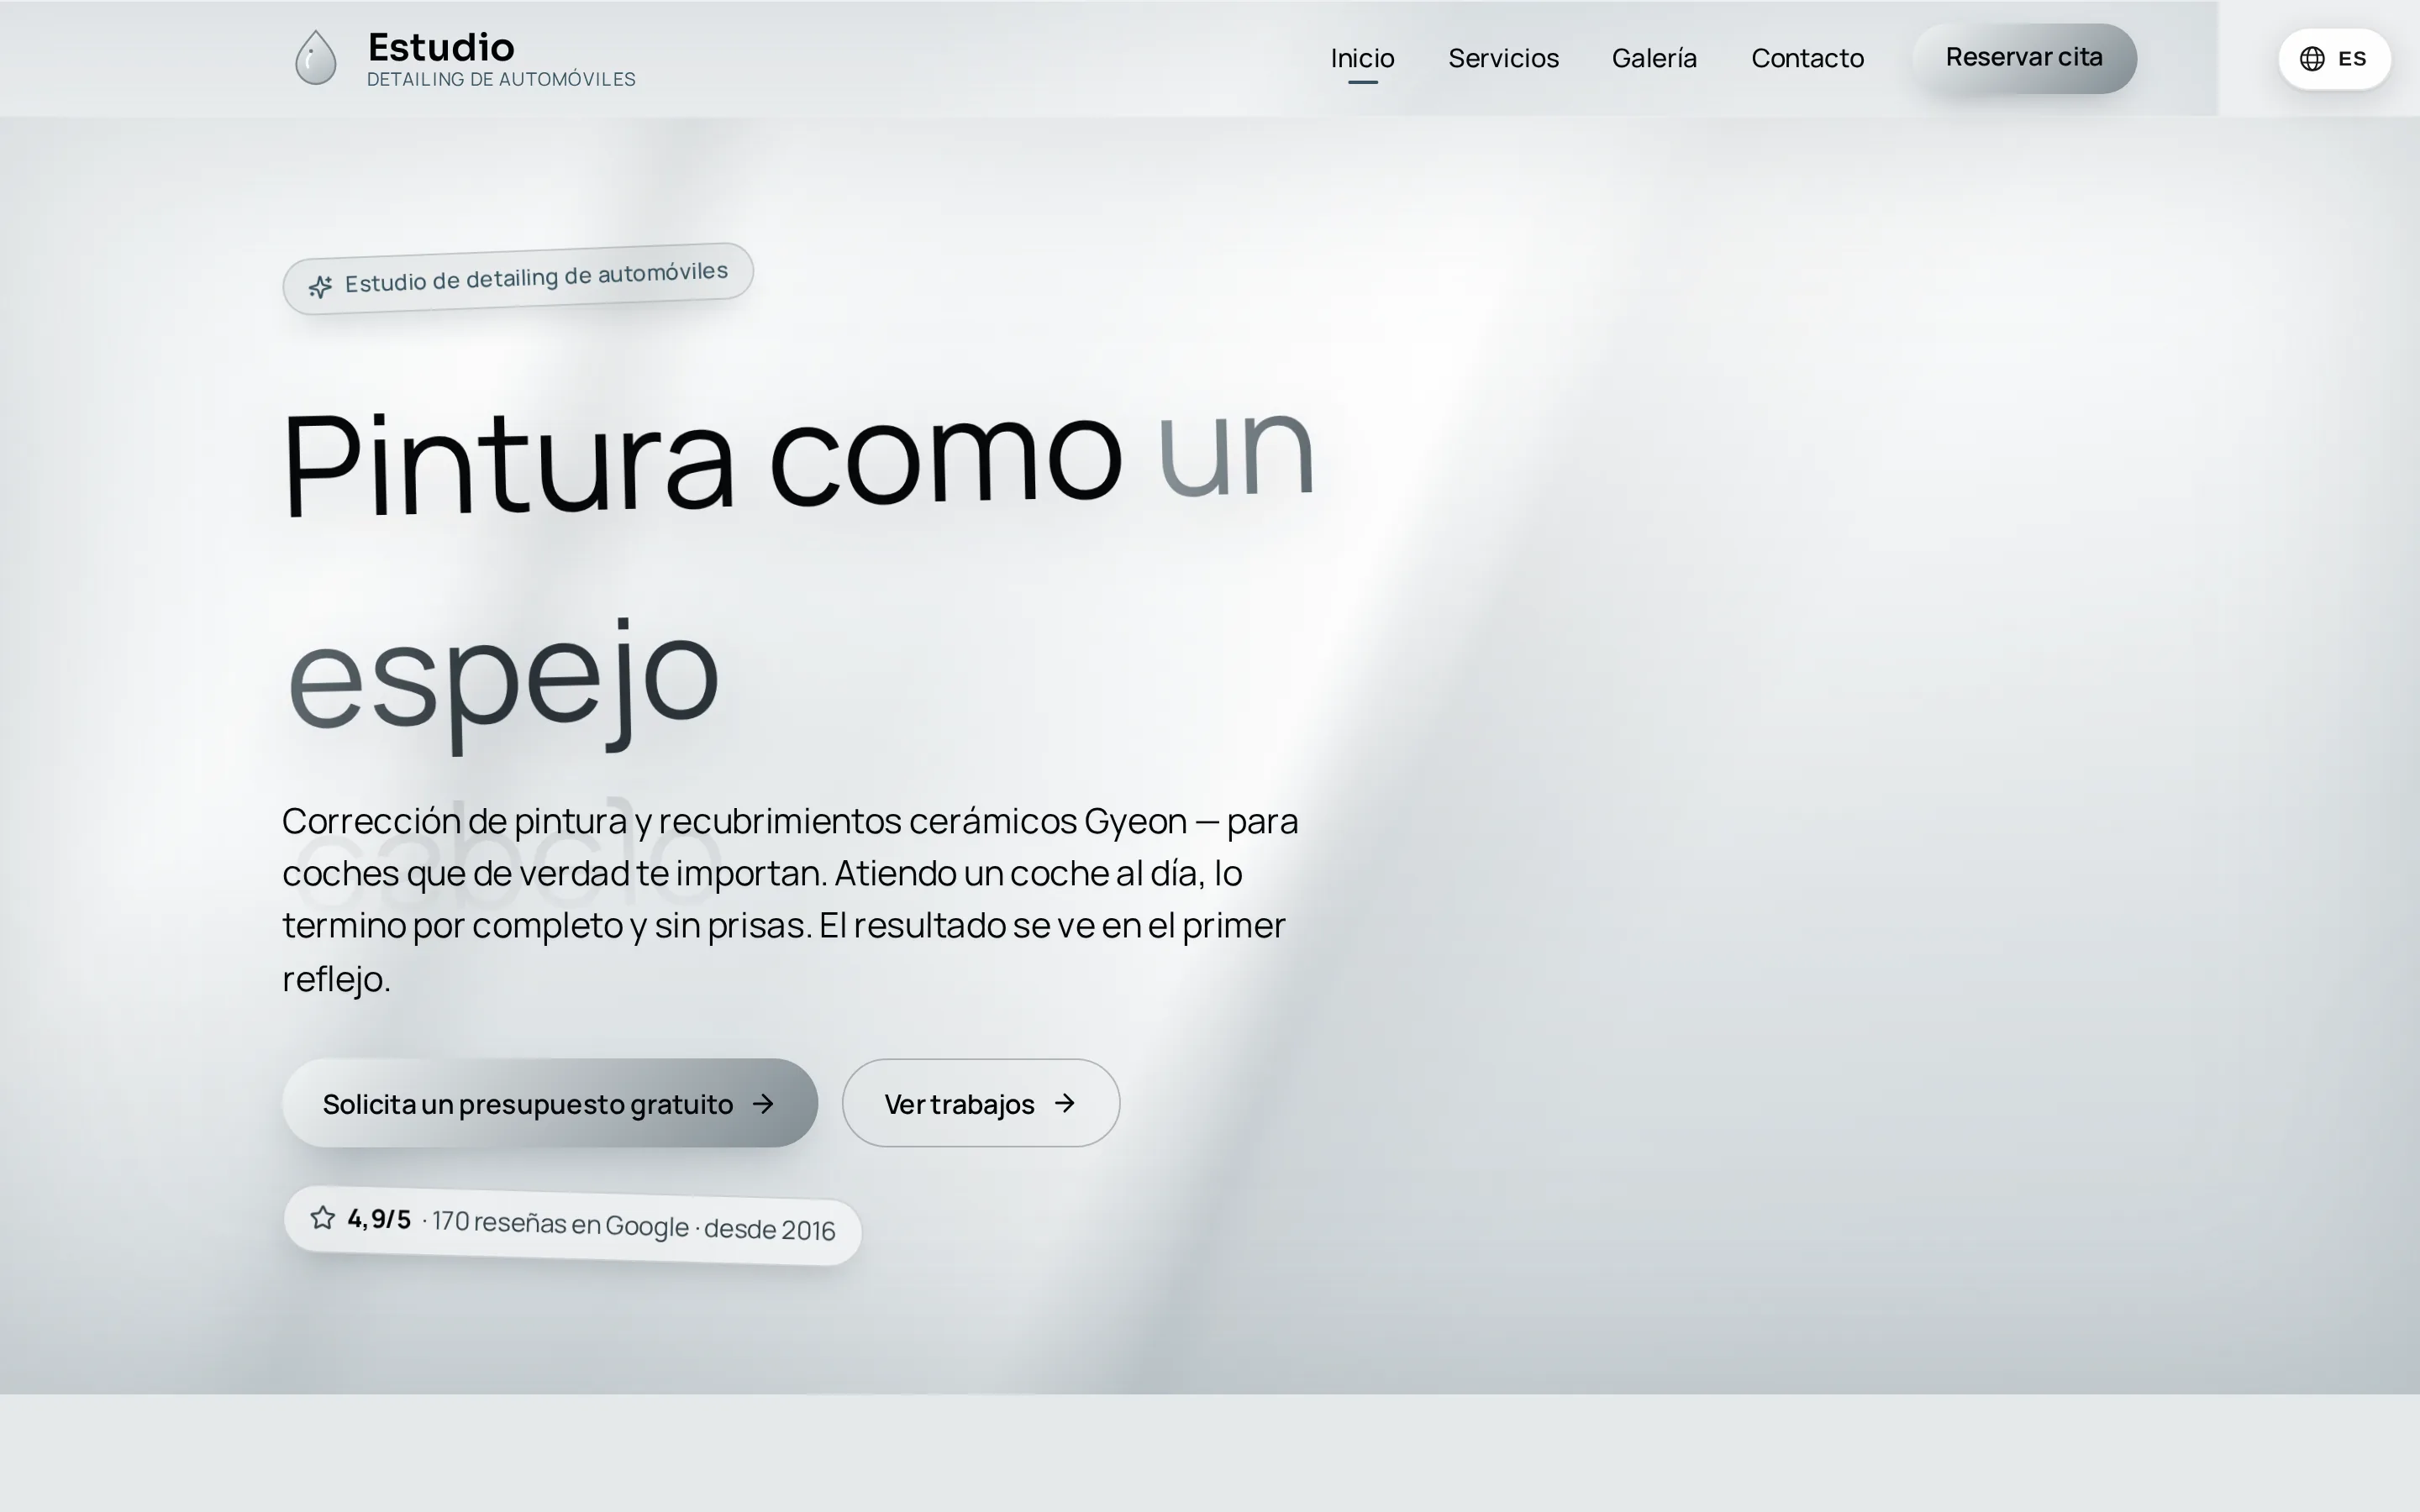The image size is (2420, 1512).
Task: Go to the Inicio nav item
Action: 1362,58
